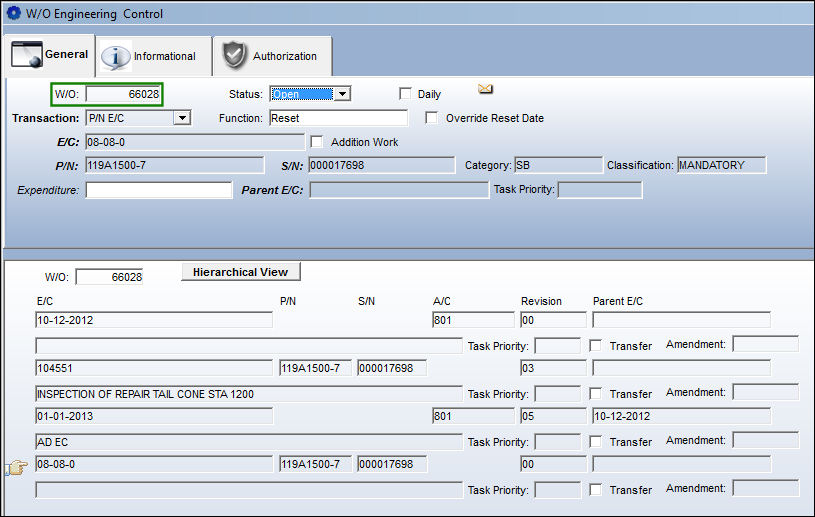This screenshot has width=815, height=517.
Task: Click the 'A/C' column header
Action: pos(441,301)
